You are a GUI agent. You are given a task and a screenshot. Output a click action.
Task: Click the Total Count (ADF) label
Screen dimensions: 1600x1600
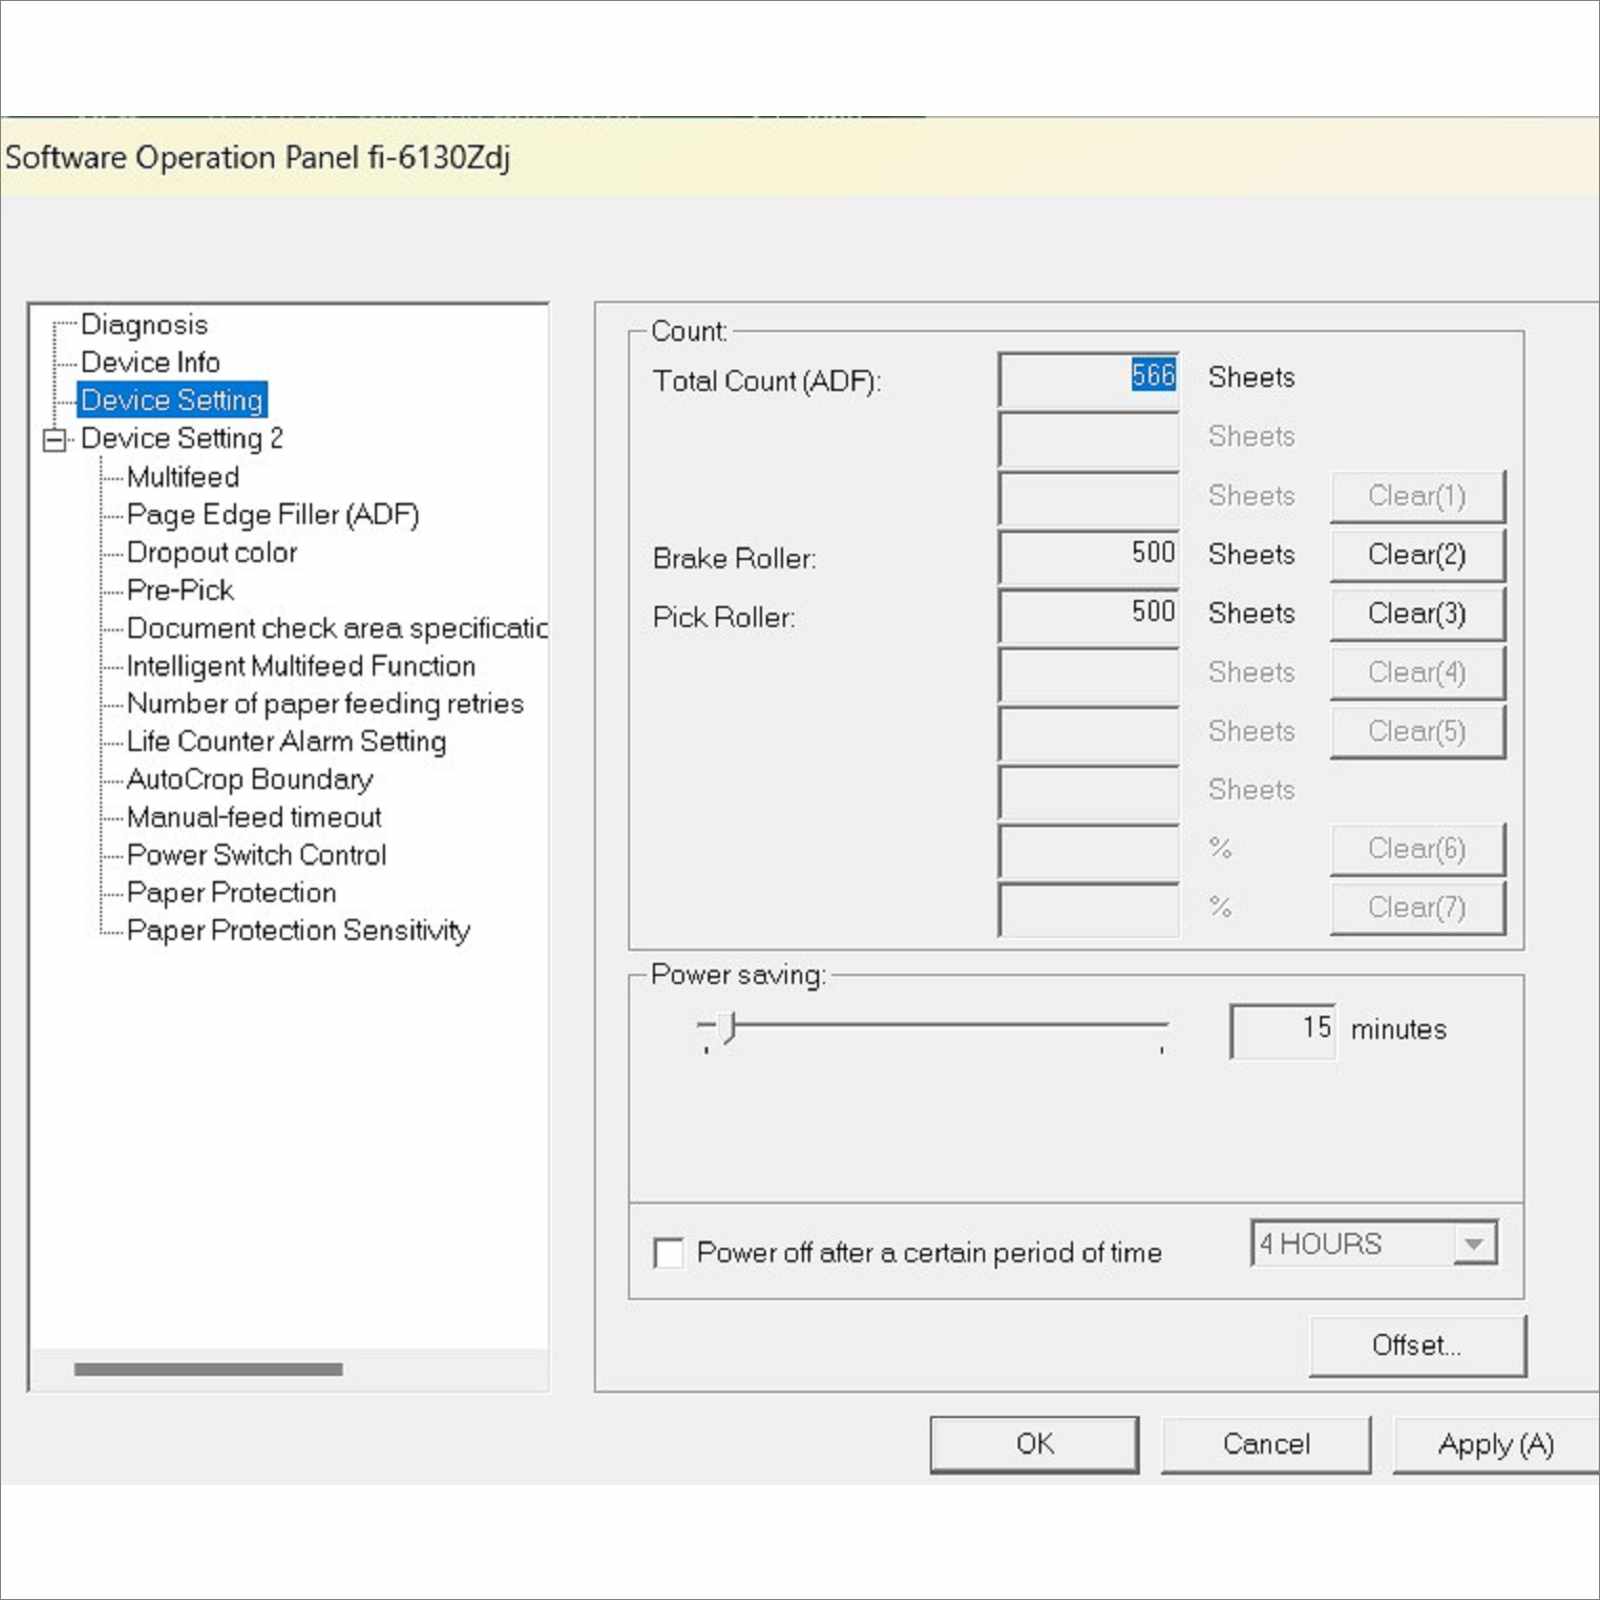tap(767, 381)
